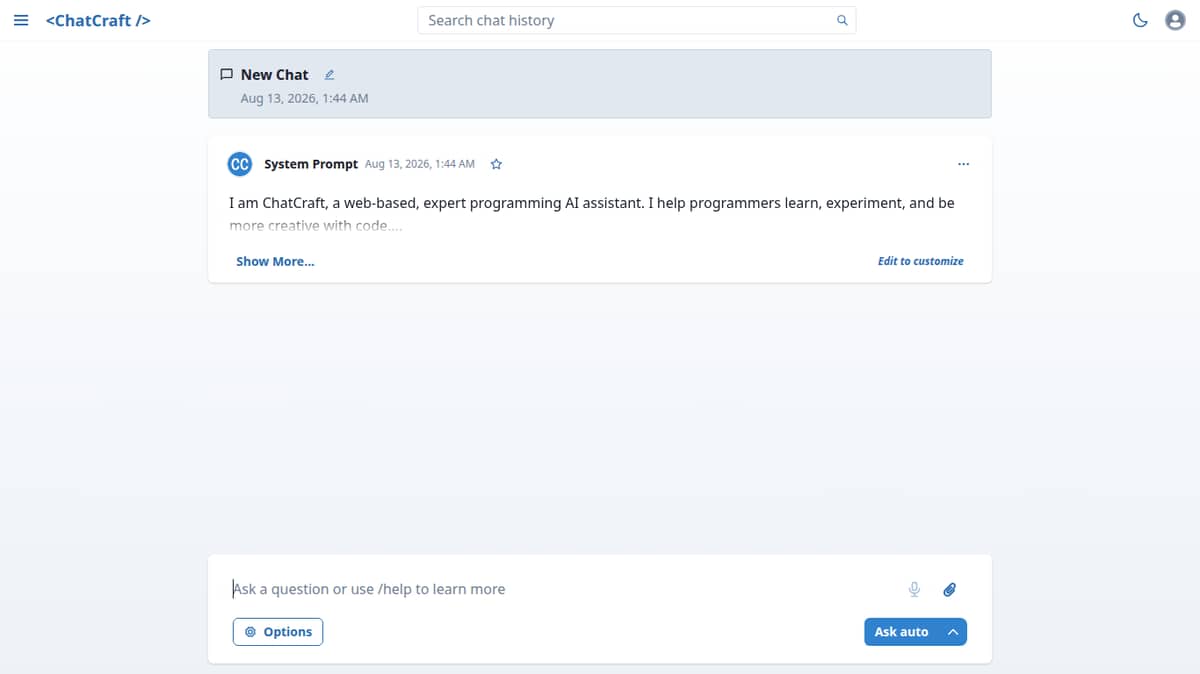
Task: Click Edit to customize link
Action: (x=921, y=261)
